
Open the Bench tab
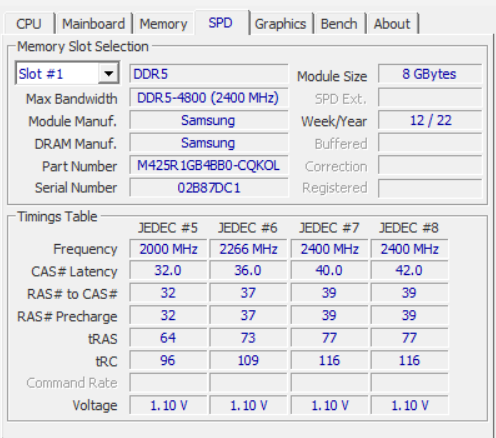(x=339, y=24)
